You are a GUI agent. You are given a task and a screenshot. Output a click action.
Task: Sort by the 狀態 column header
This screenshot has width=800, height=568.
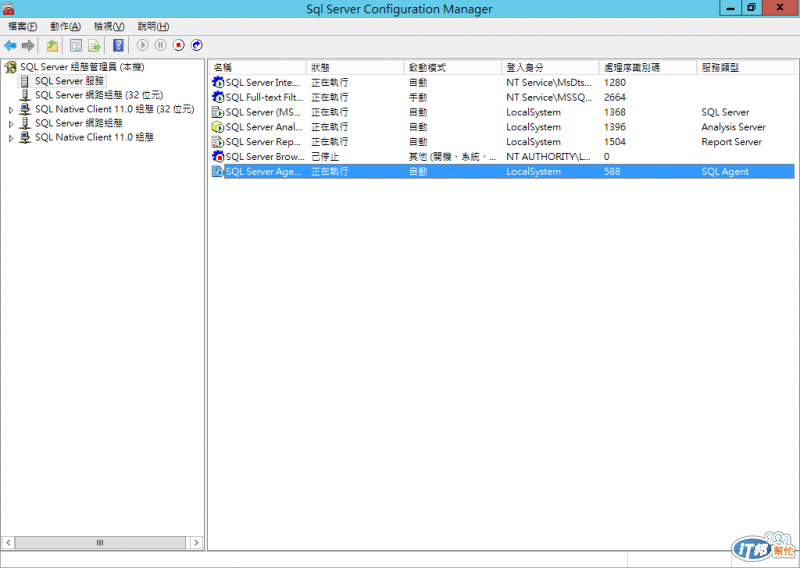click(x=355, y=67)
